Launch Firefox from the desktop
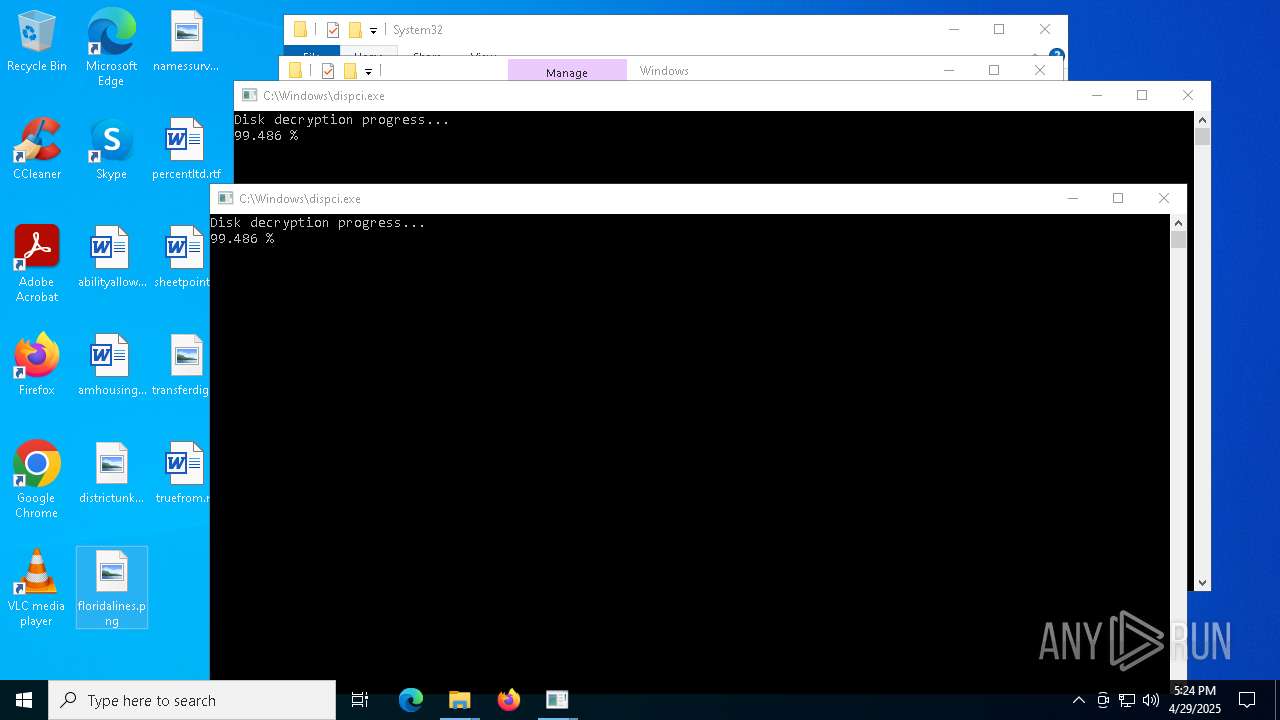 point(37,366)
